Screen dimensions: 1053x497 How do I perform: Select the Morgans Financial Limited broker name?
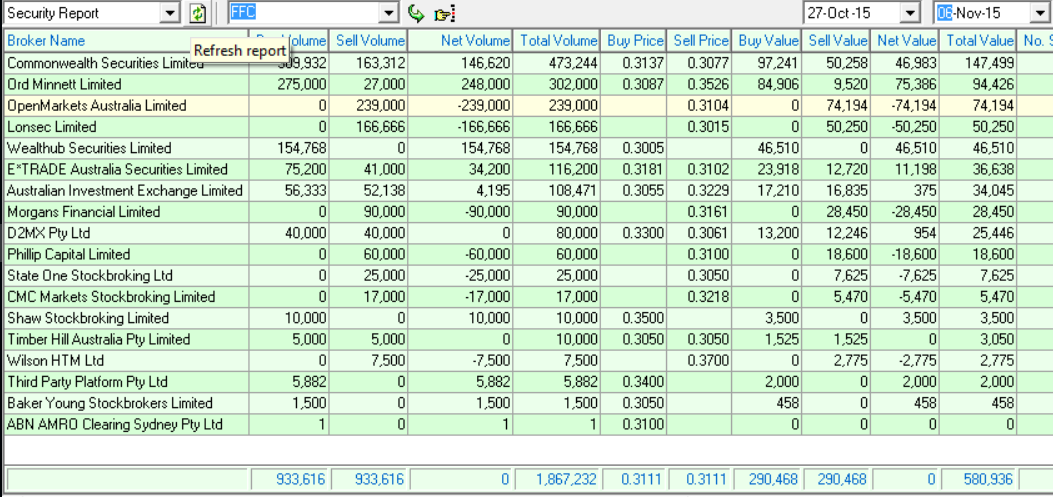83,212
